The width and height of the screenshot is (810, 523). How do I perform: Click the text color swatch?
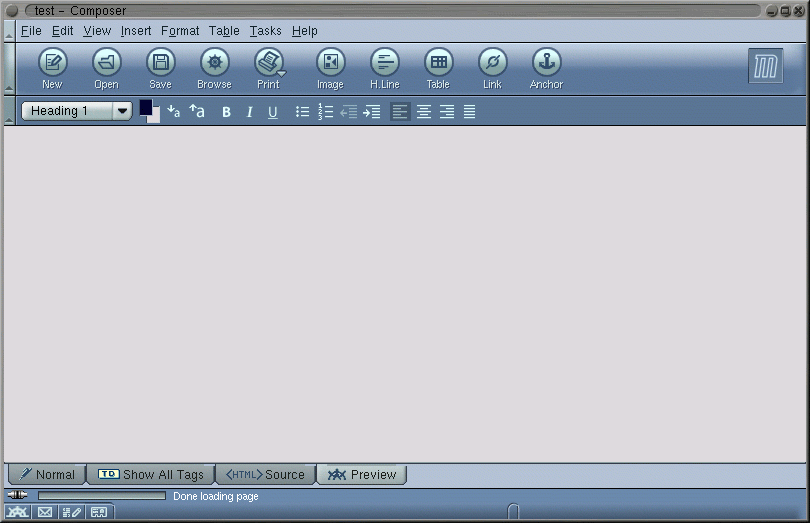pos(146,107)
